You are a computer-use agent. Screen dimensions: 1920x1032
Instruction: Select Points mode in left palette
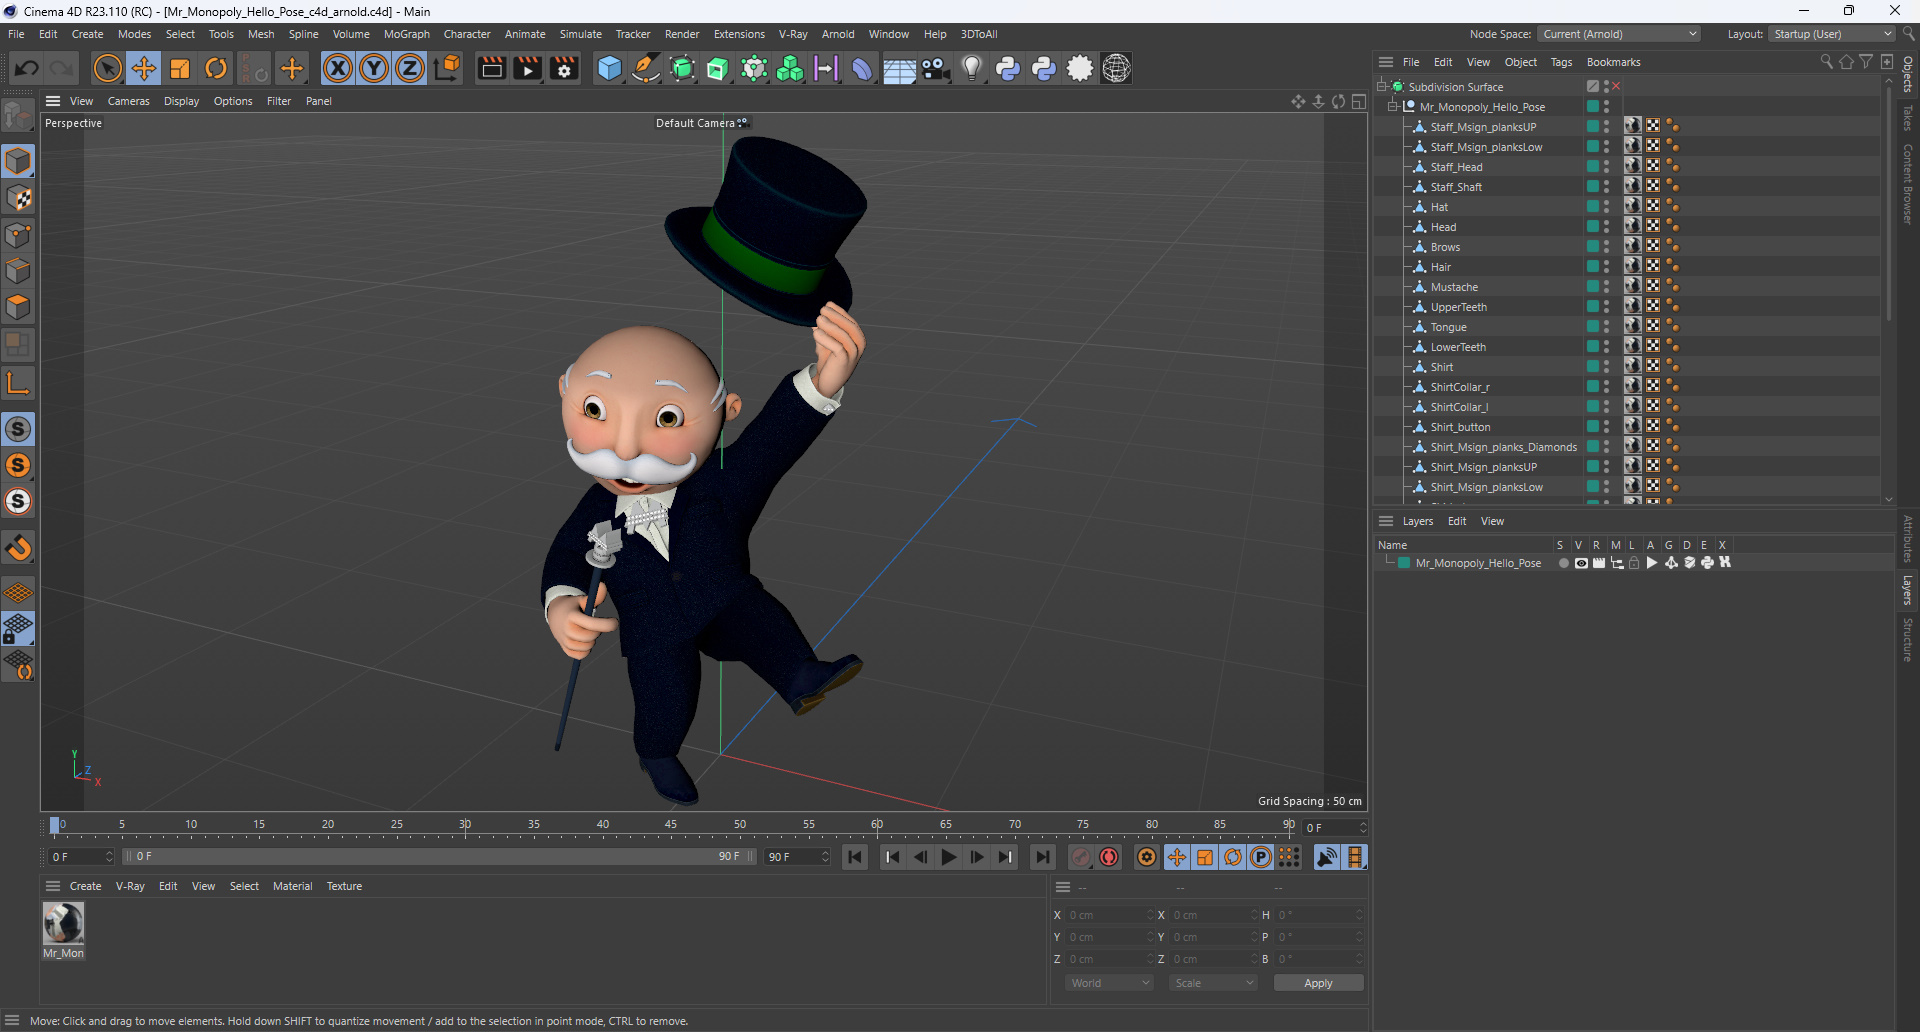pos(18,235)
